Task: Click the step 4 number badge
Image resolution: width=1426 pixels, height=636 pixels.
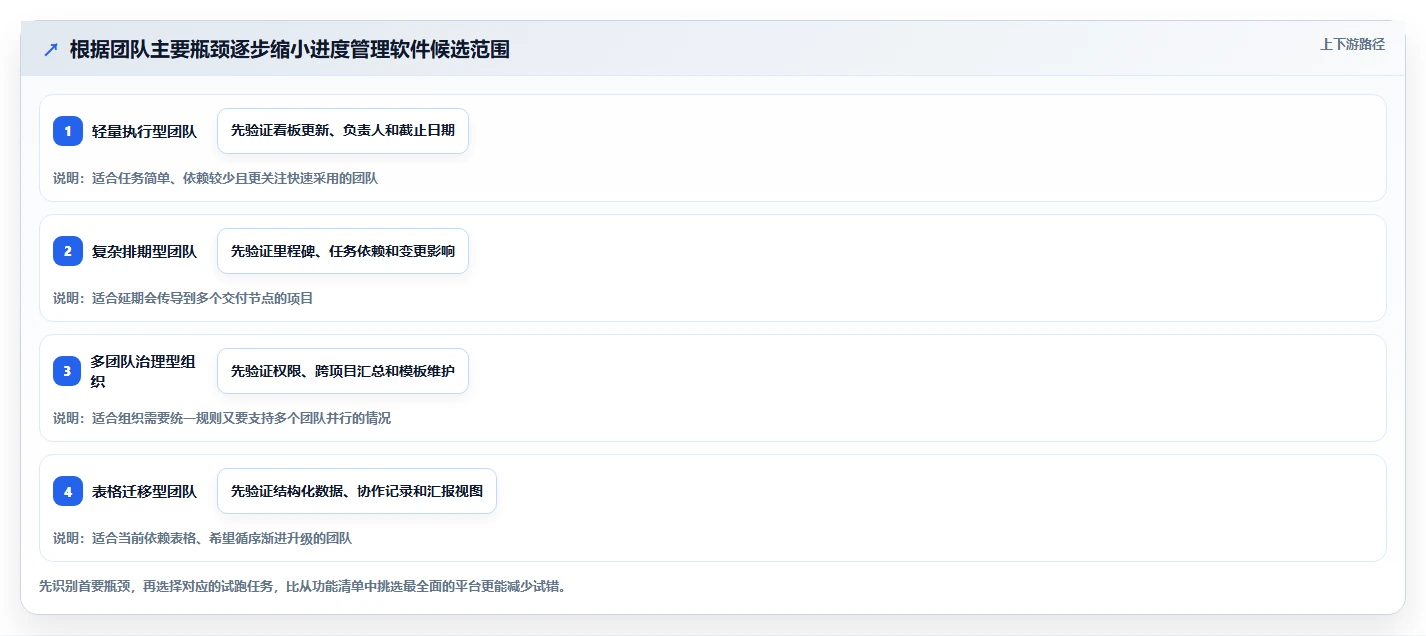Action: tap(68, 491)
